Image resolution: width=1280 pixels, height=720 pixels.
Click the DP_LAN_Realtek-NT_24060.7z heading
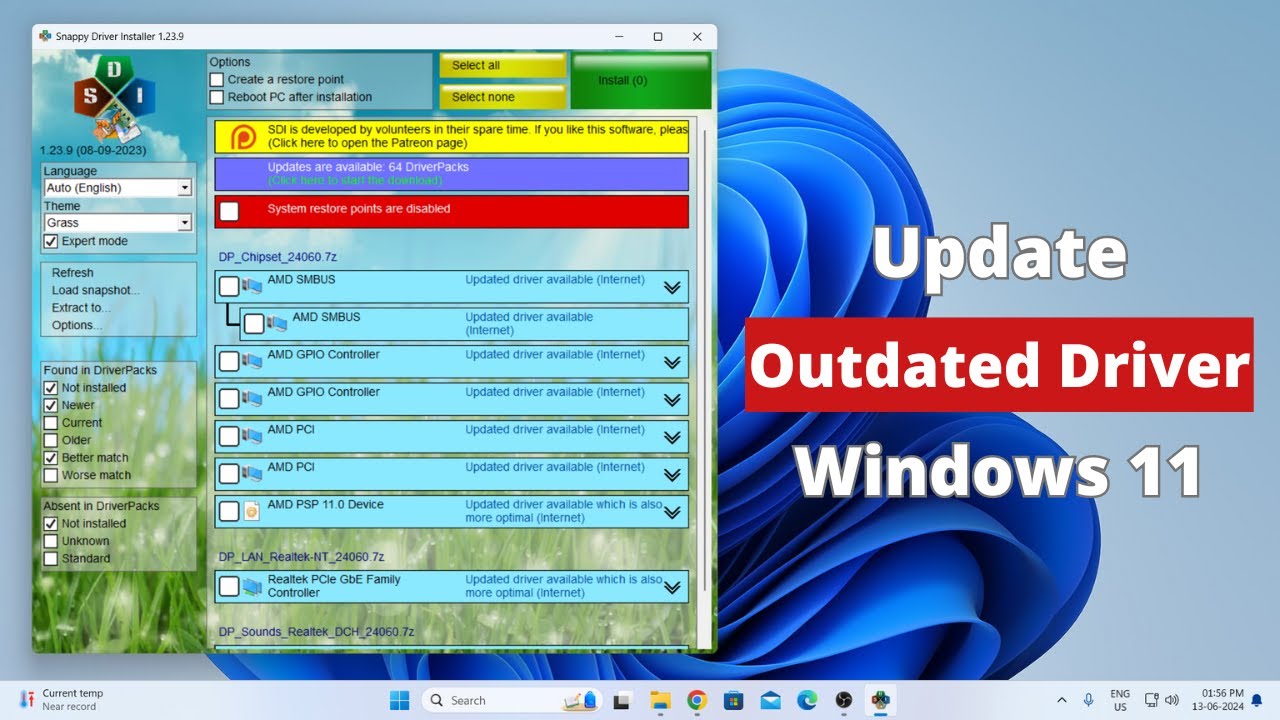click(x=301, y=557)
